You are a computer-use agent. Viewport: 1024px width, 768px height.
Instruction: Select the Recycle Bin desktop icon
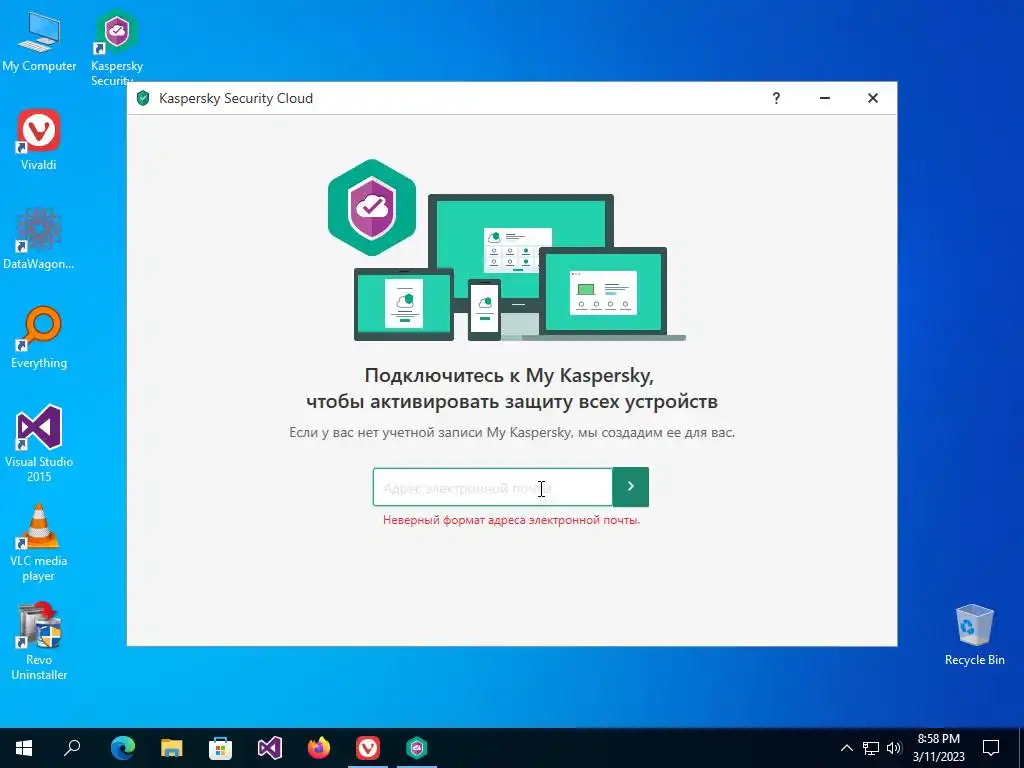click(974, 635)
